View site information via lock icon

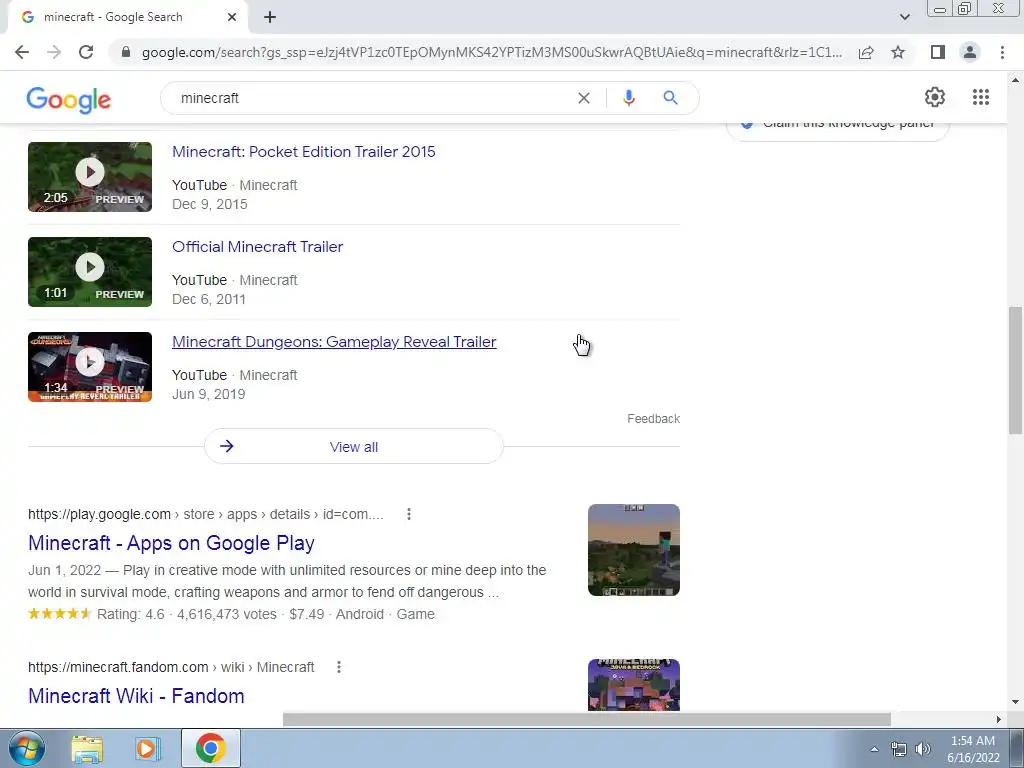pos(126,52)
